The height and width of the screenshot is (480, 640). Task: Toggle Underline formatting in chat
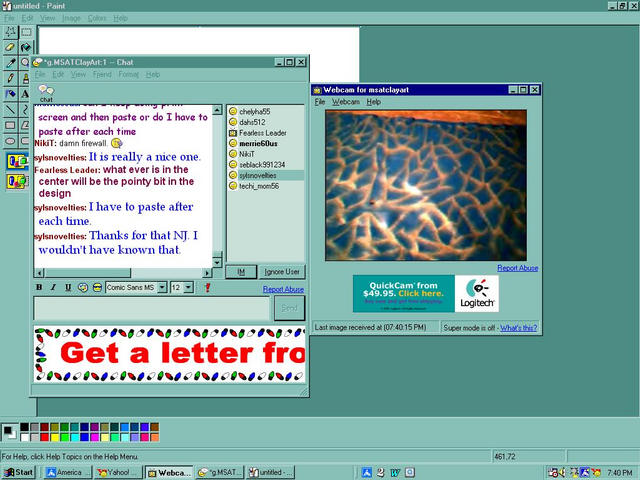pos(68,287)
